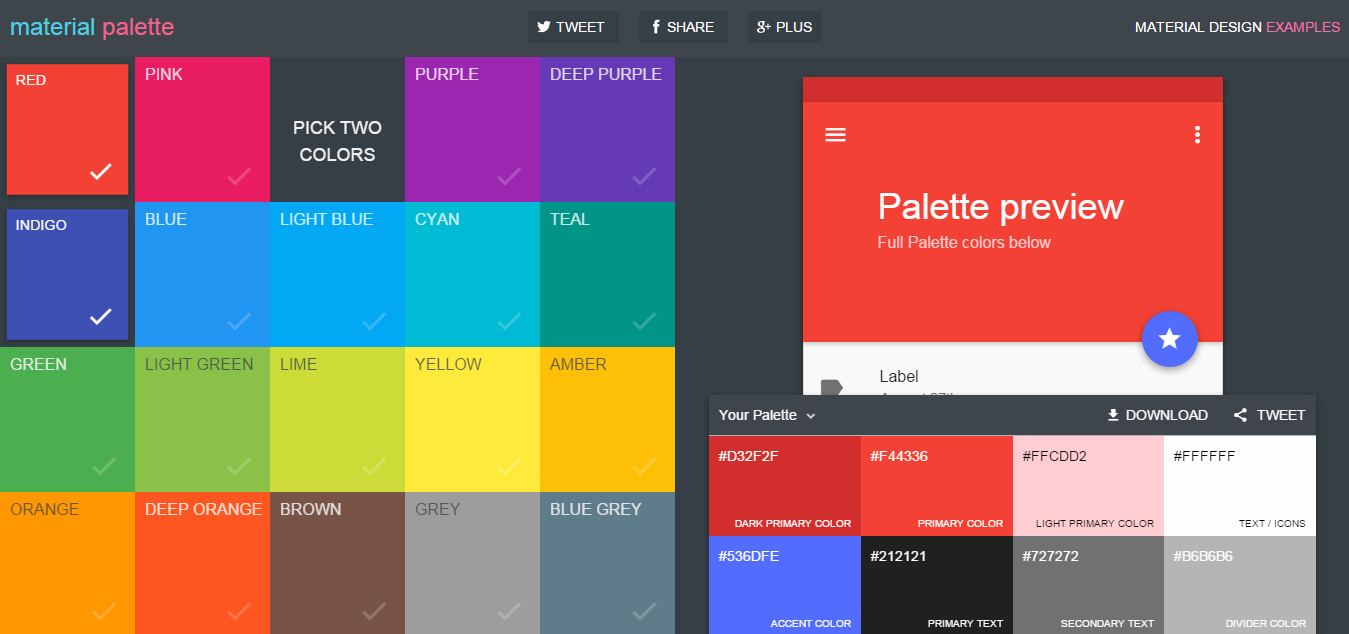Click the 'Palette preview' heading text
The image size is (1349, 634).
[x=1001, y=207]
